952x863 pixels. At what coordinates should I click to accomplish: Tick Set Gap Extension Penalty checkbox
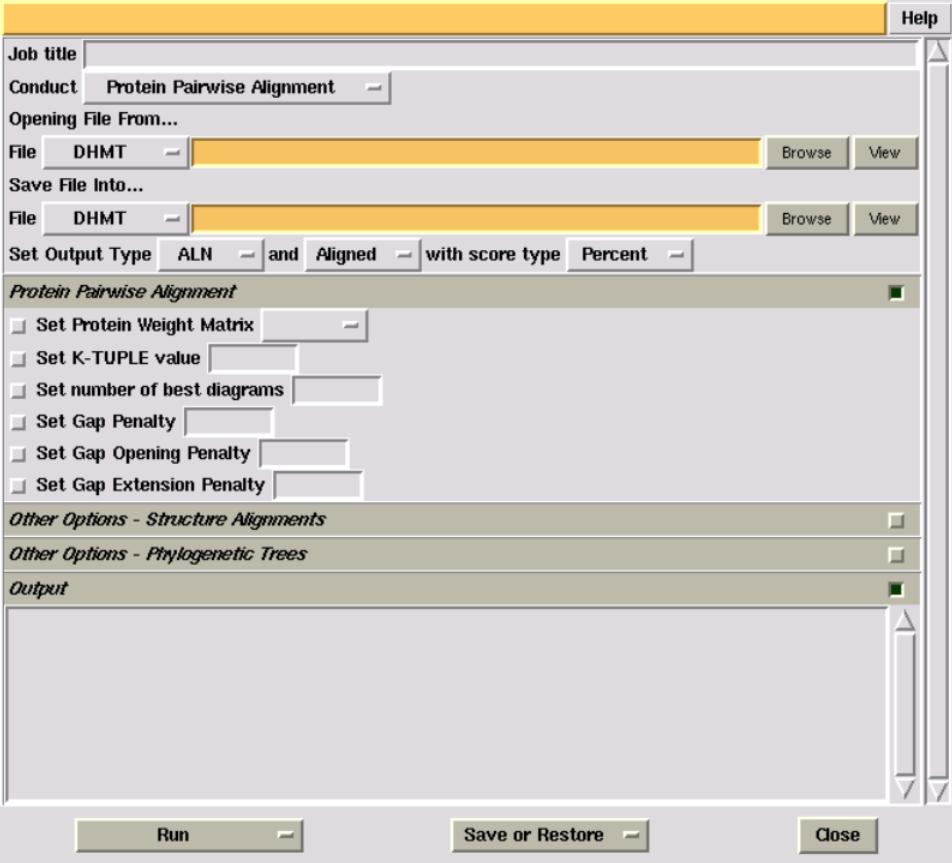point(17,486)
